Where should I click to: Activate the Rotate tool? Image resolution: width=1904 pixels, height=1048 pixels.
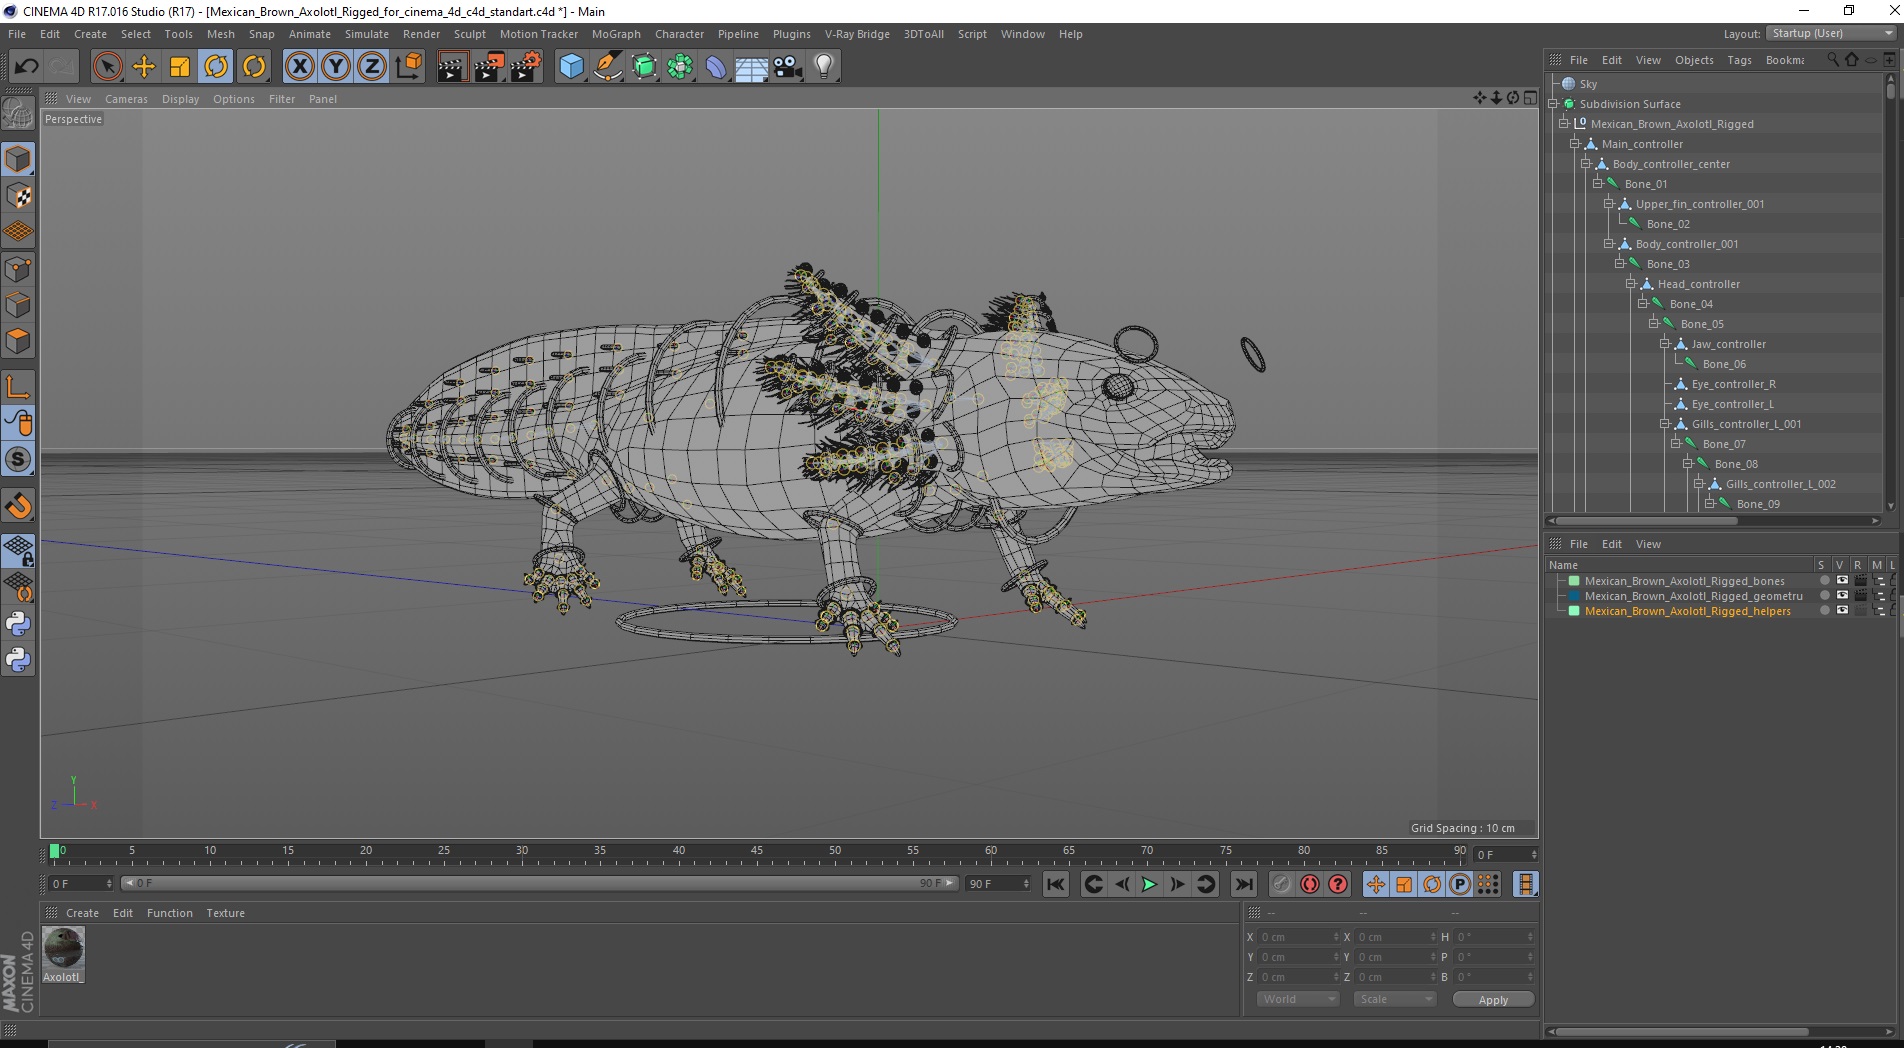[216, 67]
